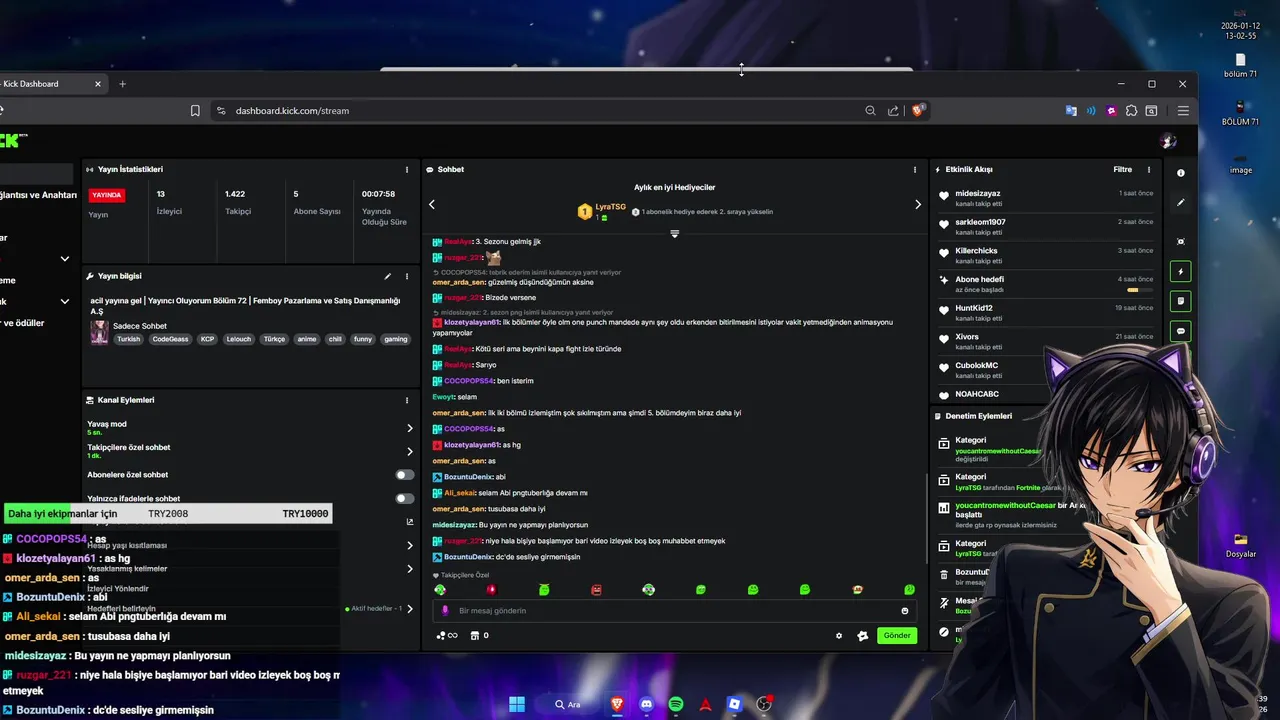Toggle the notes panel sidebar icon
This screenshot has width=1280, height=720.
pos(1181,301)
